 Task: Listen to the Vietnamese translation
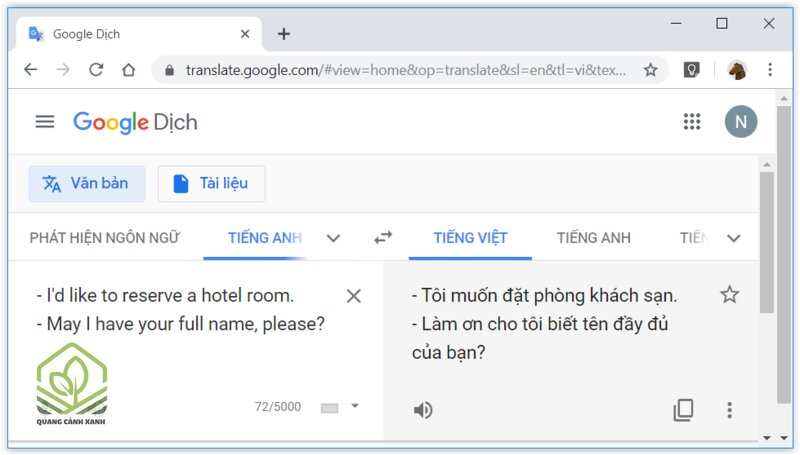pyautogui.click(x=423, y=410)
